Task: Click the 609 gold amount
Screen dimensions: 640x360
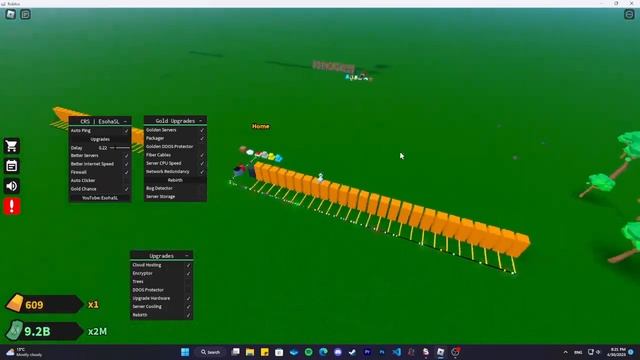Action: tap(34, 305)
